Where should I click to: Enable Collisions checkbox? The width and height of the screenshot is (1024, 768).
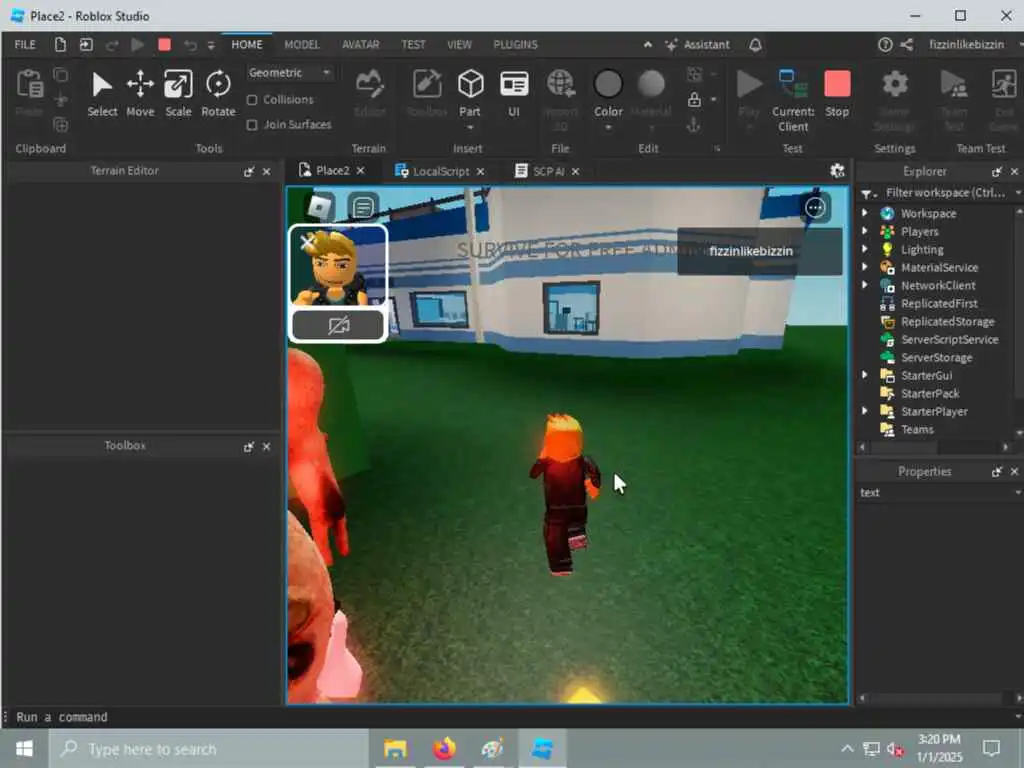pyautogui.click(x=252, y=100)
